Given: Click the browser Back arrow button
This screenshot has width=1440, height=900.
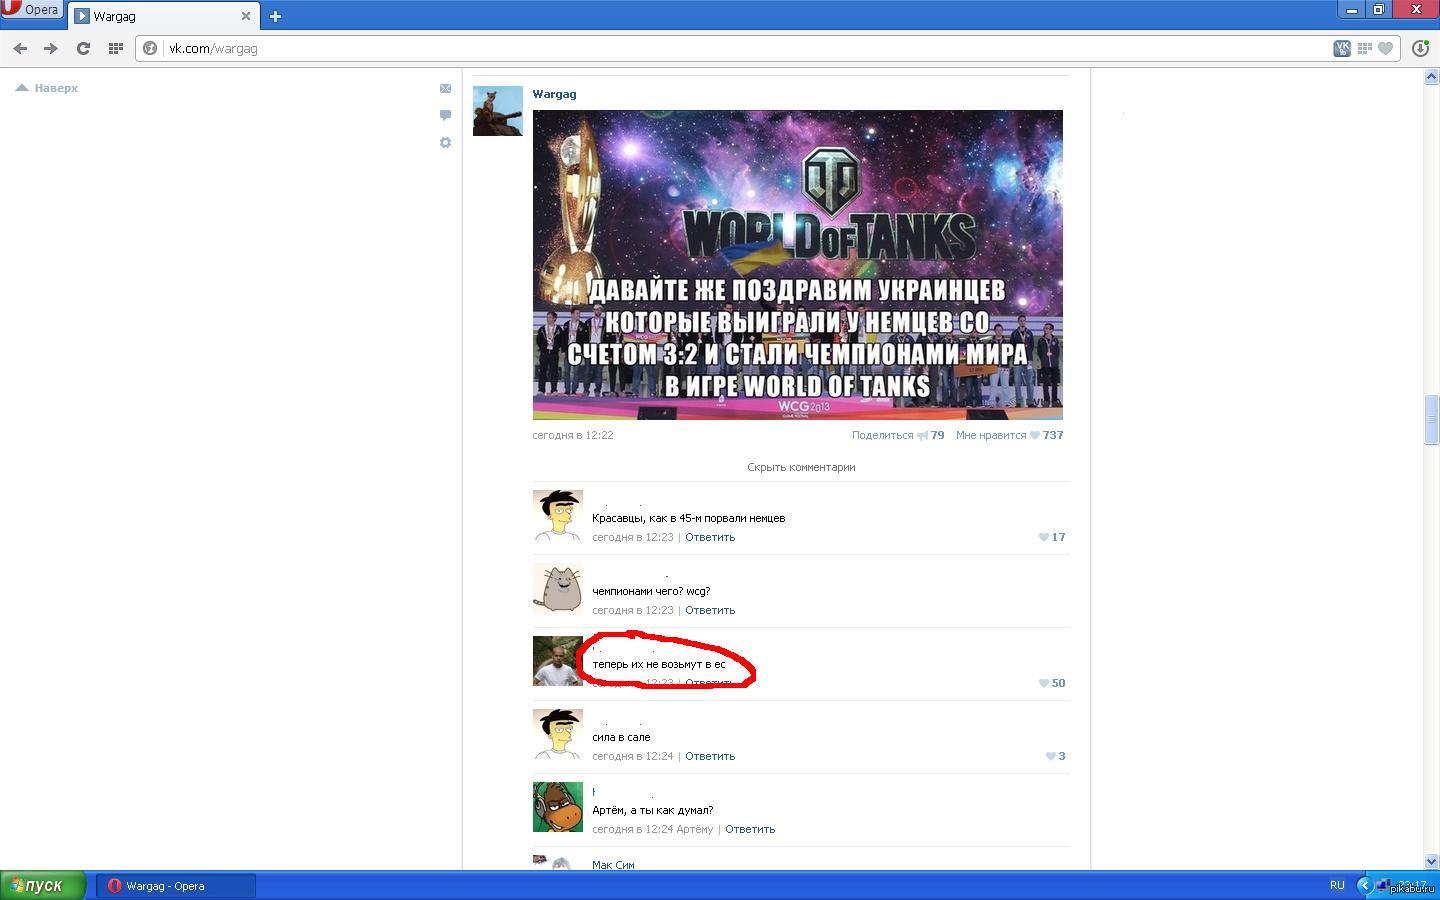Looking at the screenshot, I should [x=20, y=48].
